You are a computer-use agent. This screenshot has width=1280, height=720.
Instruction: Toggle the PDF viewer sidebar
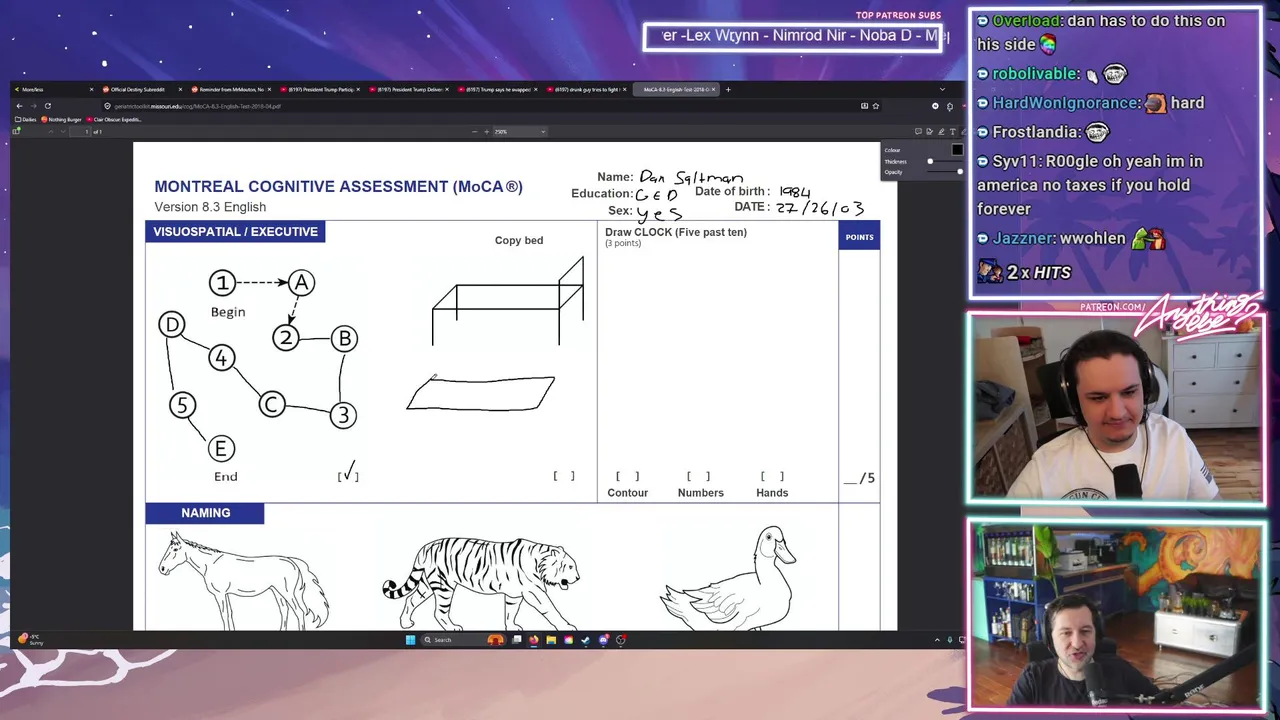pos(16,131)
